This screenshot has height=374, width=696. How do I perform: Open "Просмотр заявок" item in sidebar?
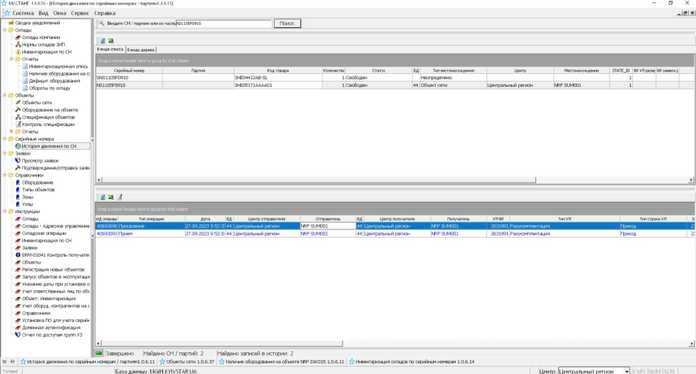tap(40, 161)
